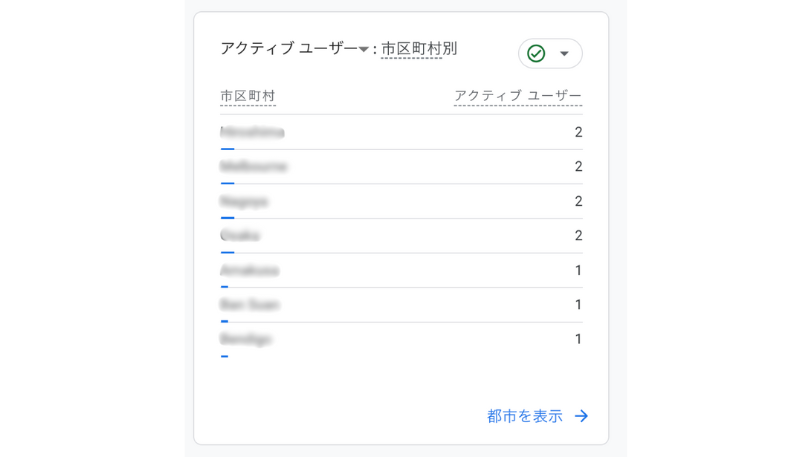Click the user count for the Osaka row
The height and width of the screenshot is (457, 812).
[578, 236]
